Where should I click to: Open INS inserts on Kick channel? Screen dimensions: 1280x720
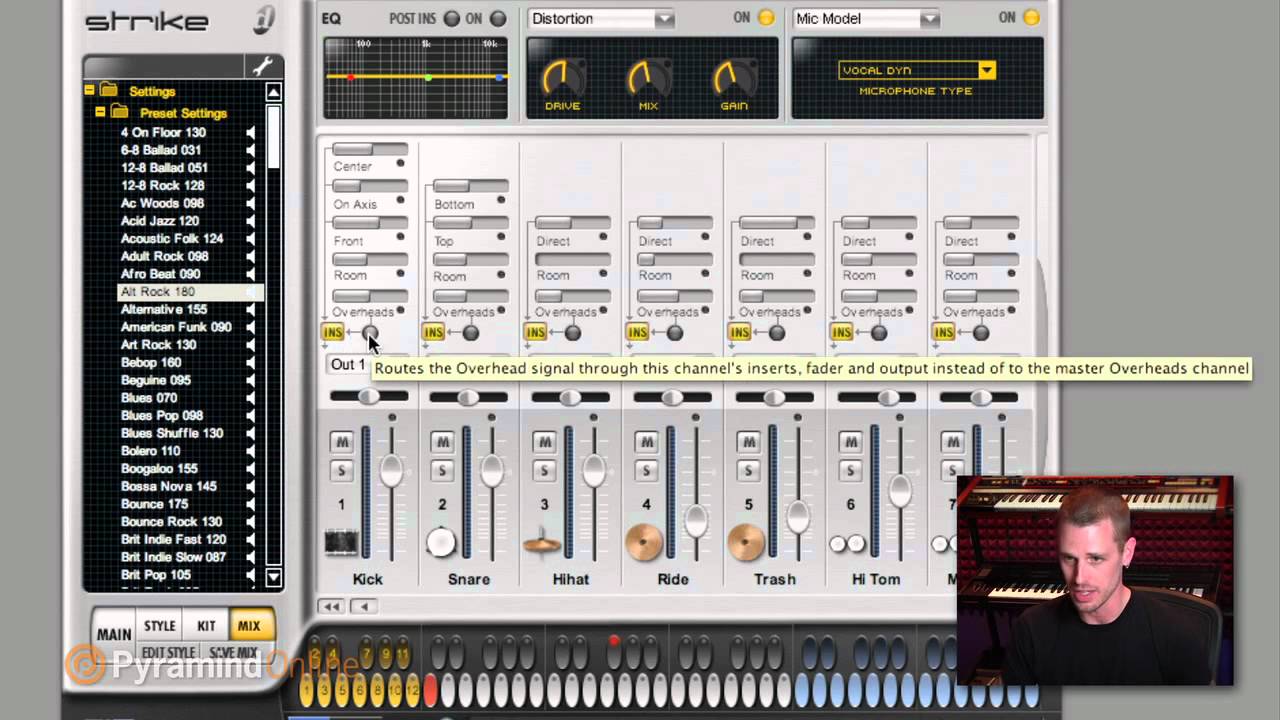click(x=332, y=333)
